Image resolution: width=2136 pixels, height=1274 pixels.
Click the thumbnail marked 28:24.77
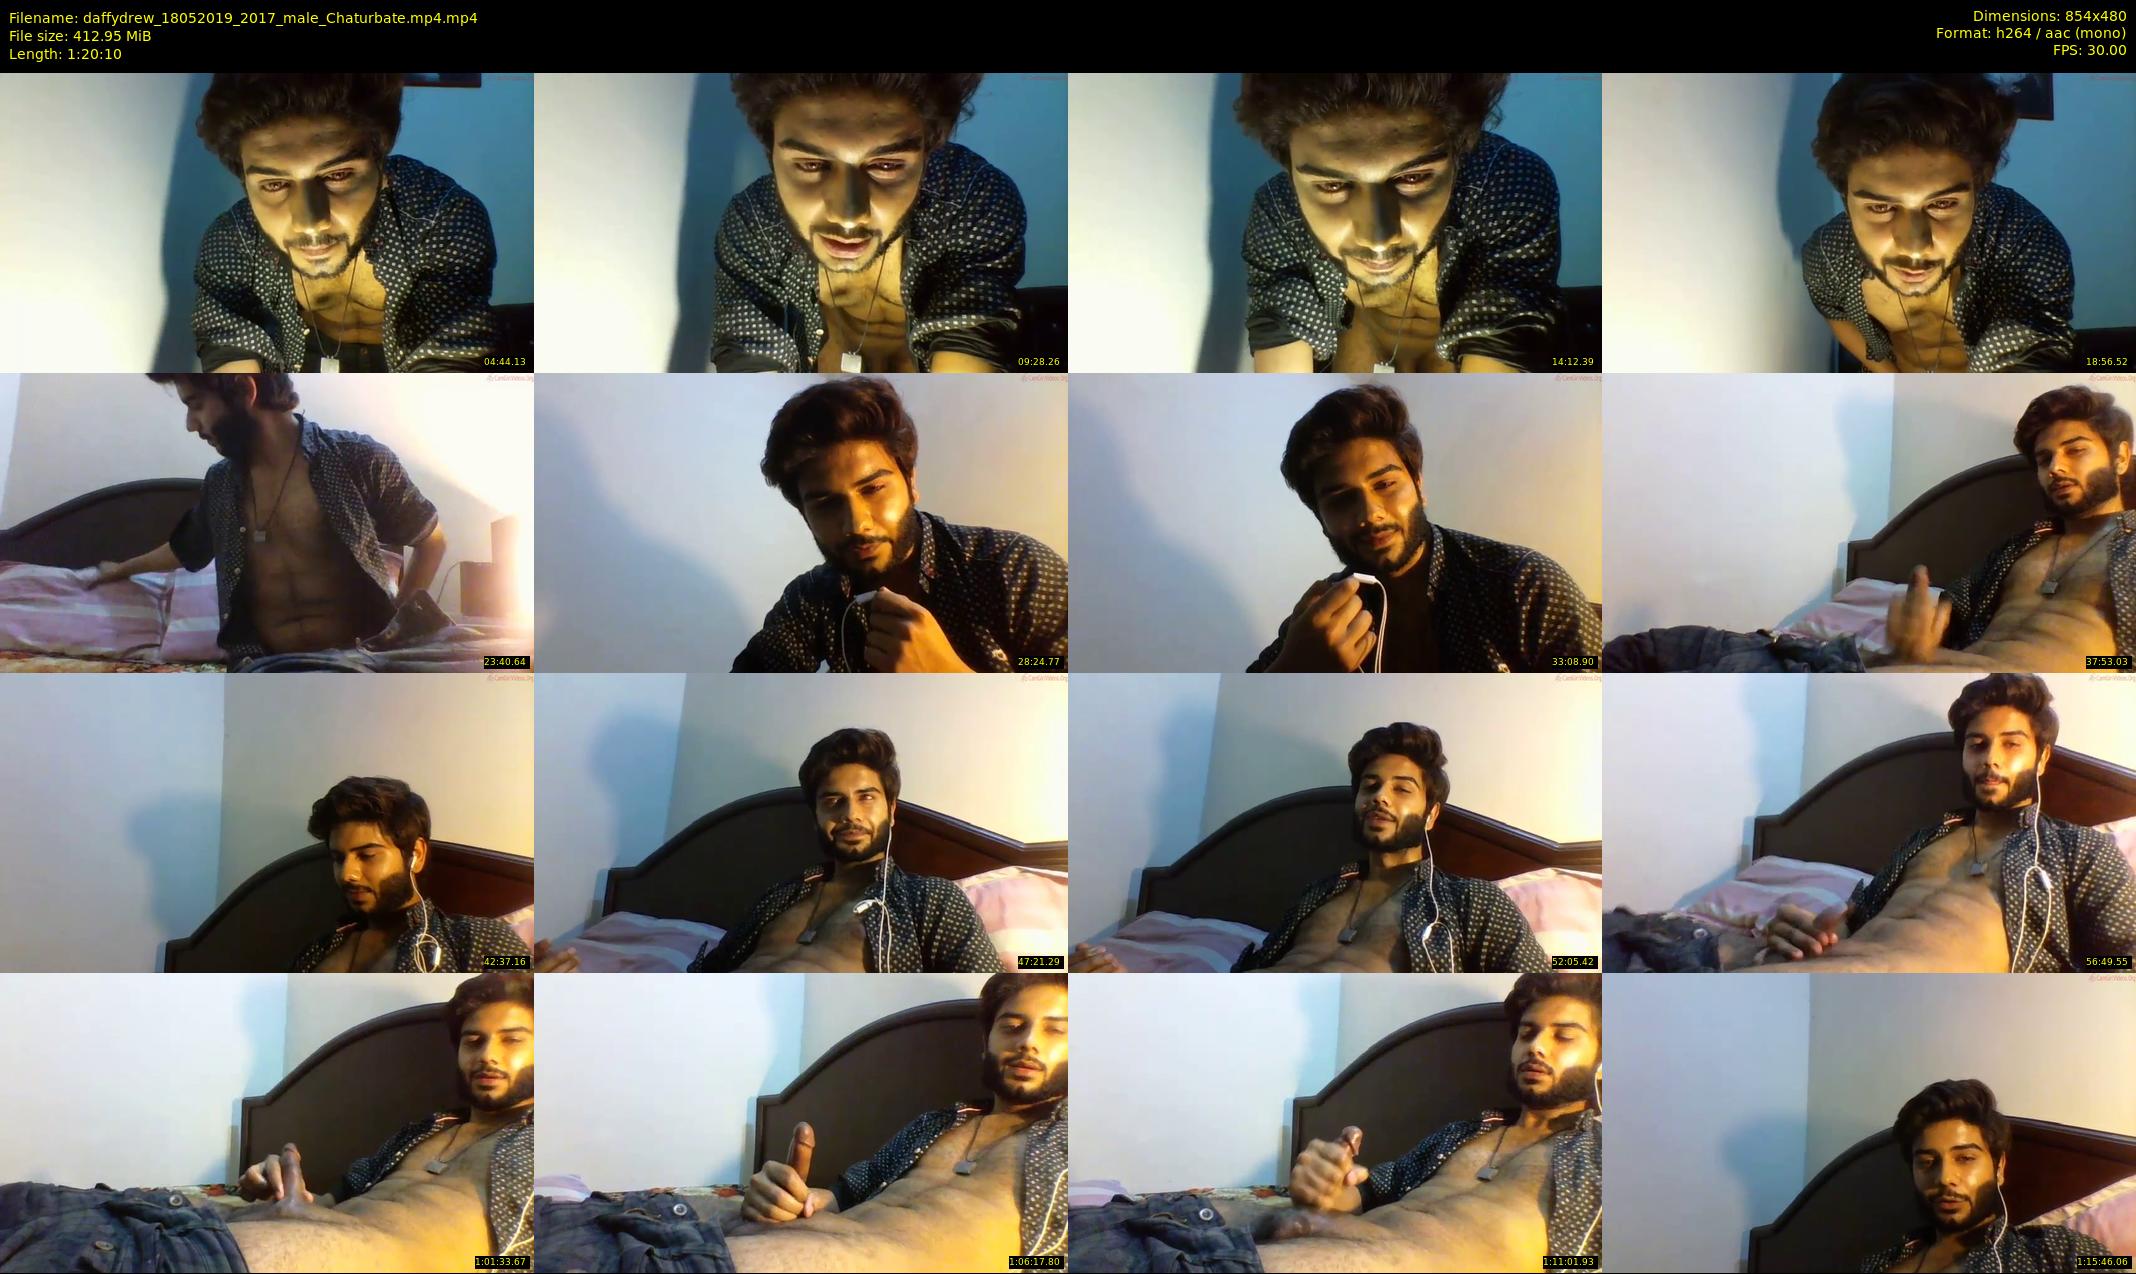coord(801,522)
